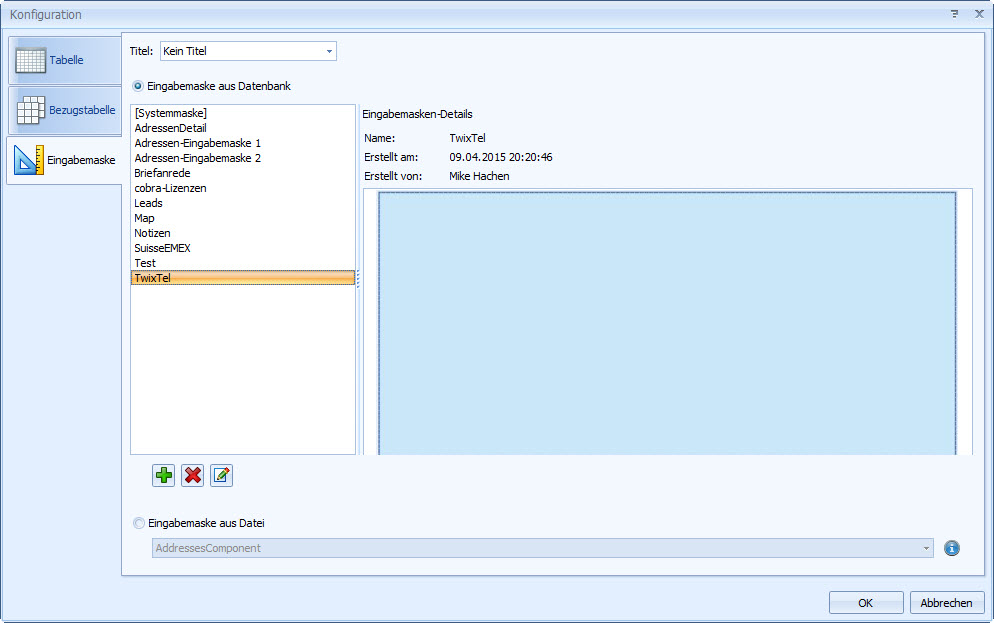Click the splitter handle beside the list

coord(358,279)
